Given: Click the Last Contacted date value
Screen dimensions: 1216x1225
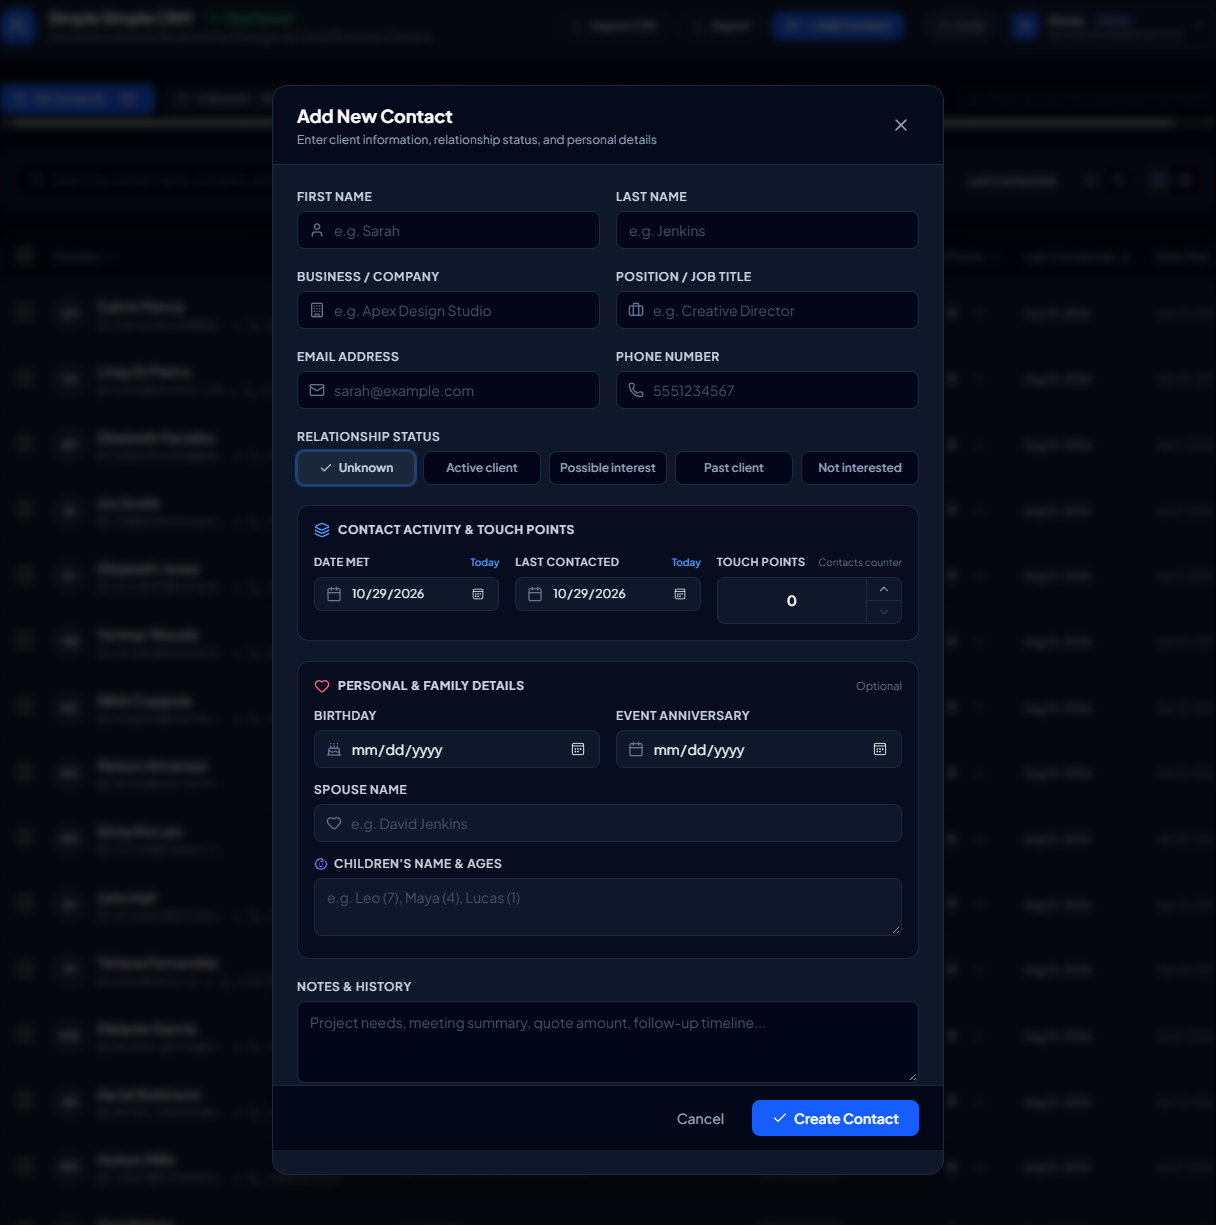Looking at the screenshot, I should (x=589, y=594).
